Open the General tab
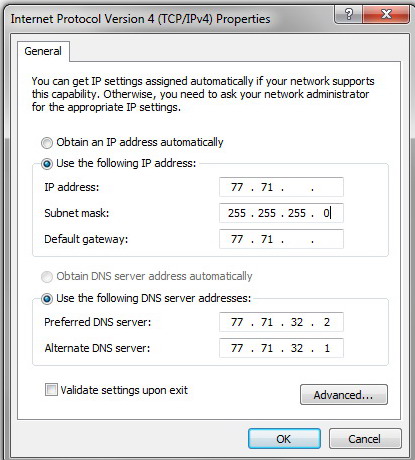The image size is (415, 460). point(43,51)
